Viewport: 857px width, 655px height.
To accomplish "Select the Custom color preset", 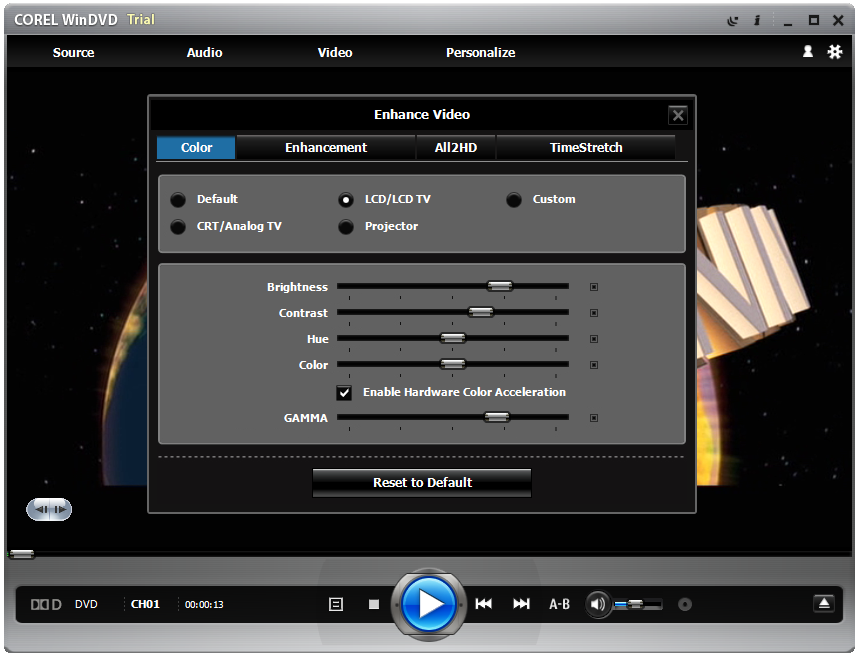I will coord(514,200).
